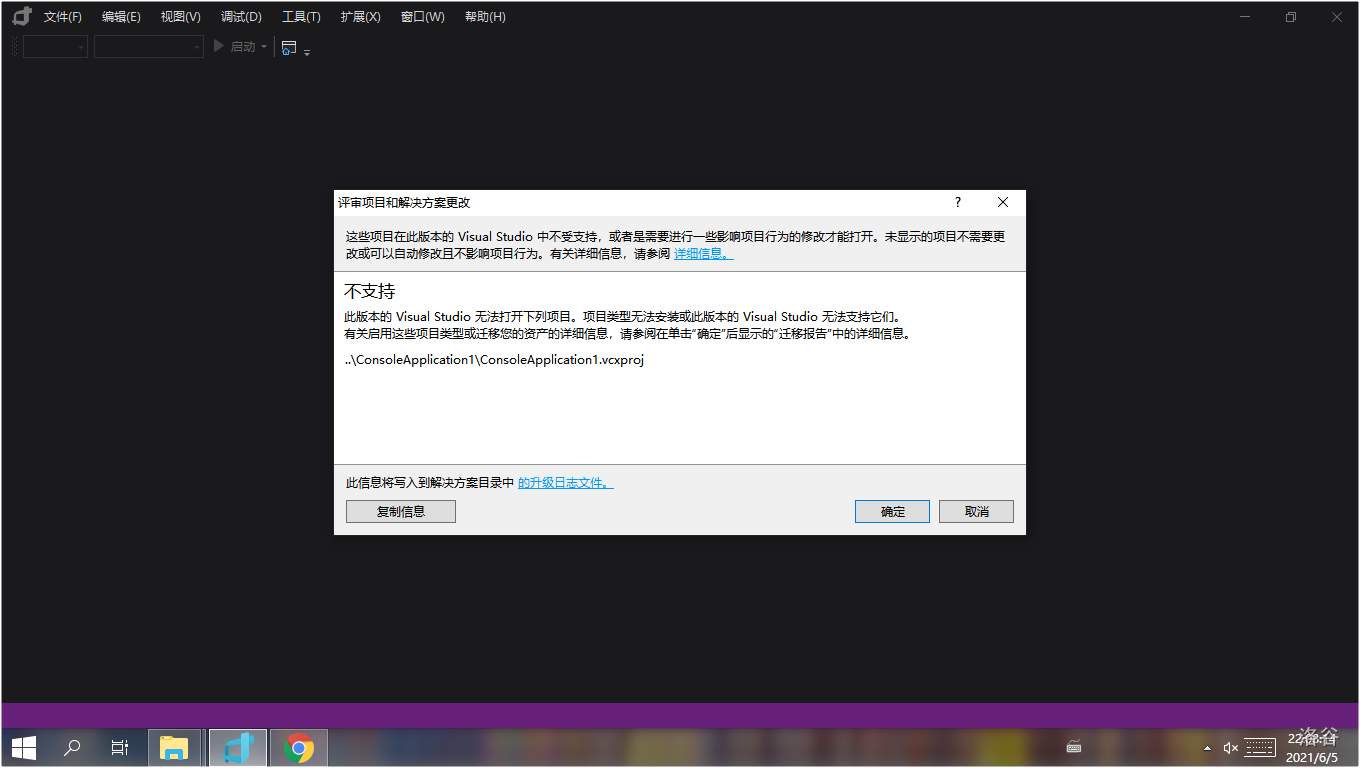Open the 扩展(X) menu
The height and width of the screenshot is (768, 1360).
coord(360,17)
